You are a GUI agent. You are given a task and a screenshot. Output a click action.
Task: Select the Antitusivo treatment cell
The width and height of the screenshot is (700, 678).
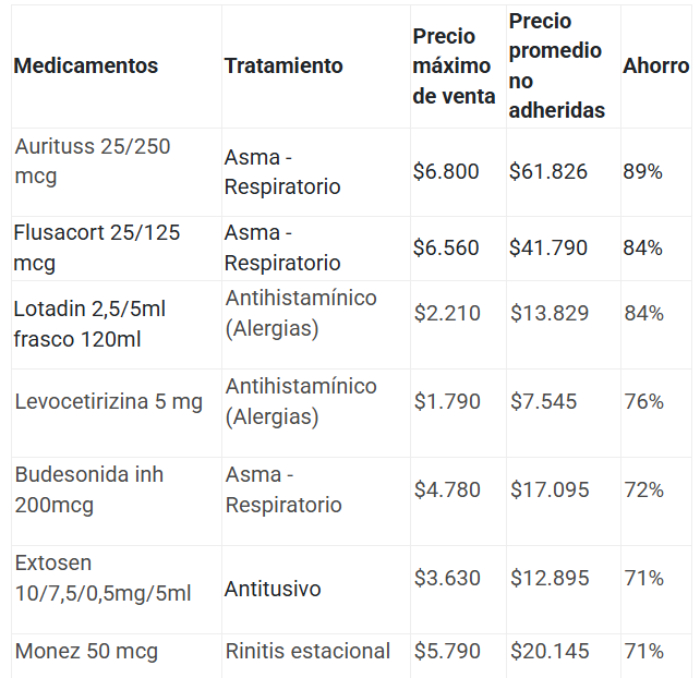272,589
